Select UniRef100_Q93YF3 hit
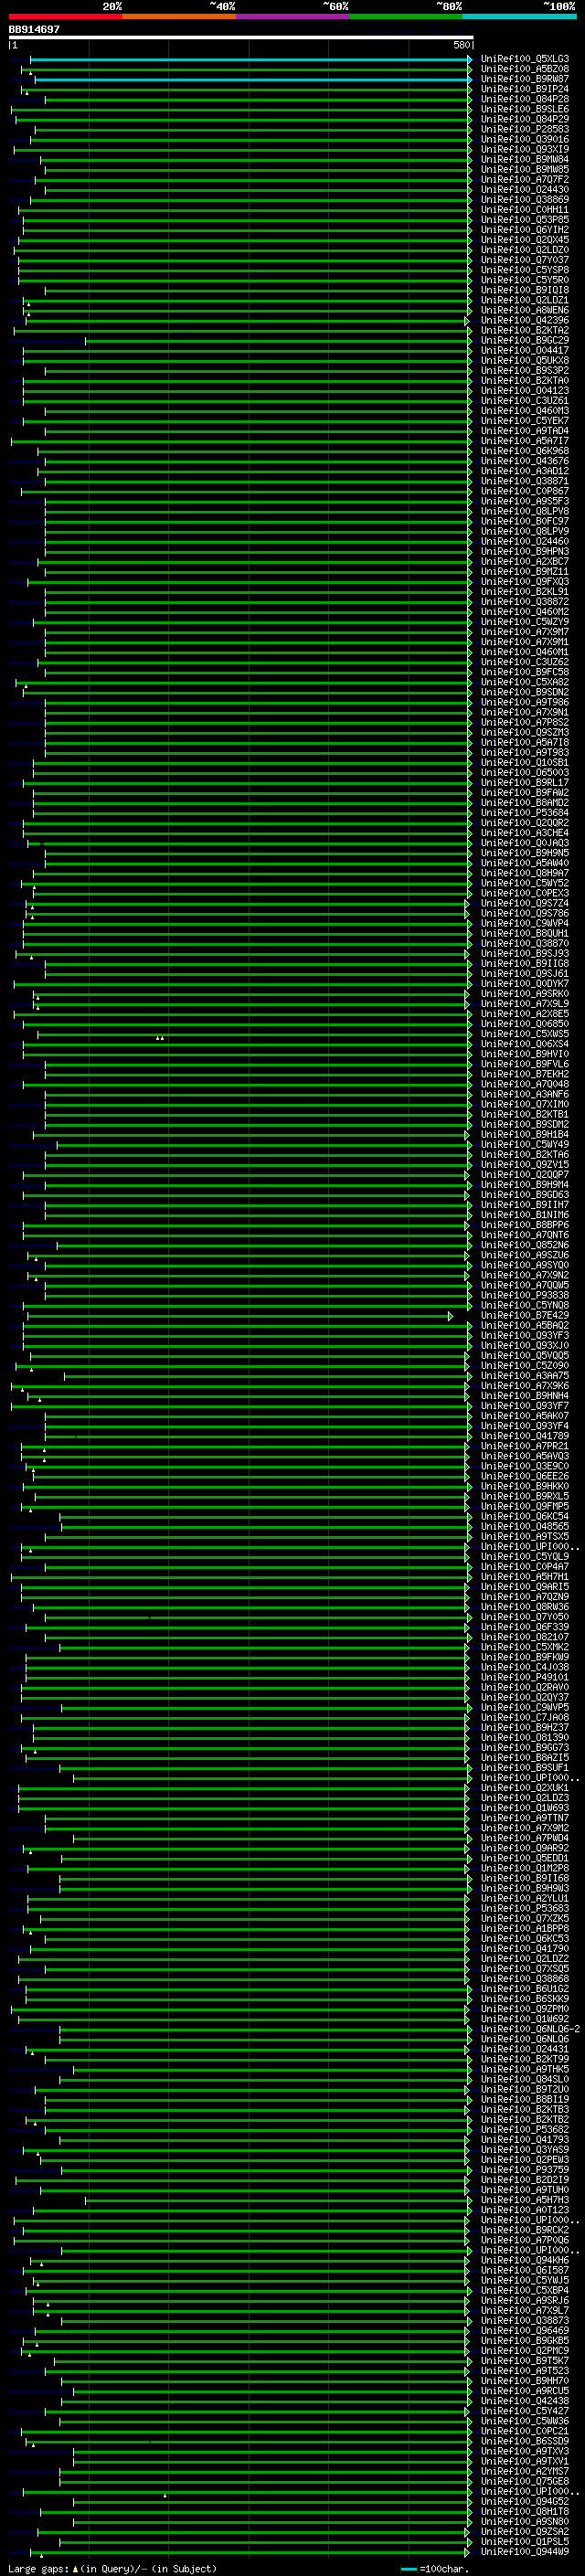Viewport: 585px width, 2576px height. pos(525,1335)
